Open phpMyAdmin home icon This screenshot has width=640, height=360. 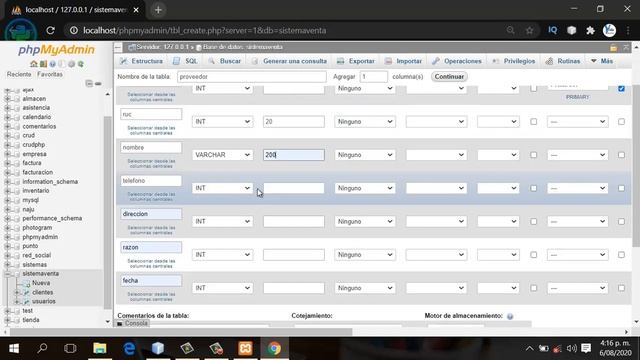coord(33,64)
